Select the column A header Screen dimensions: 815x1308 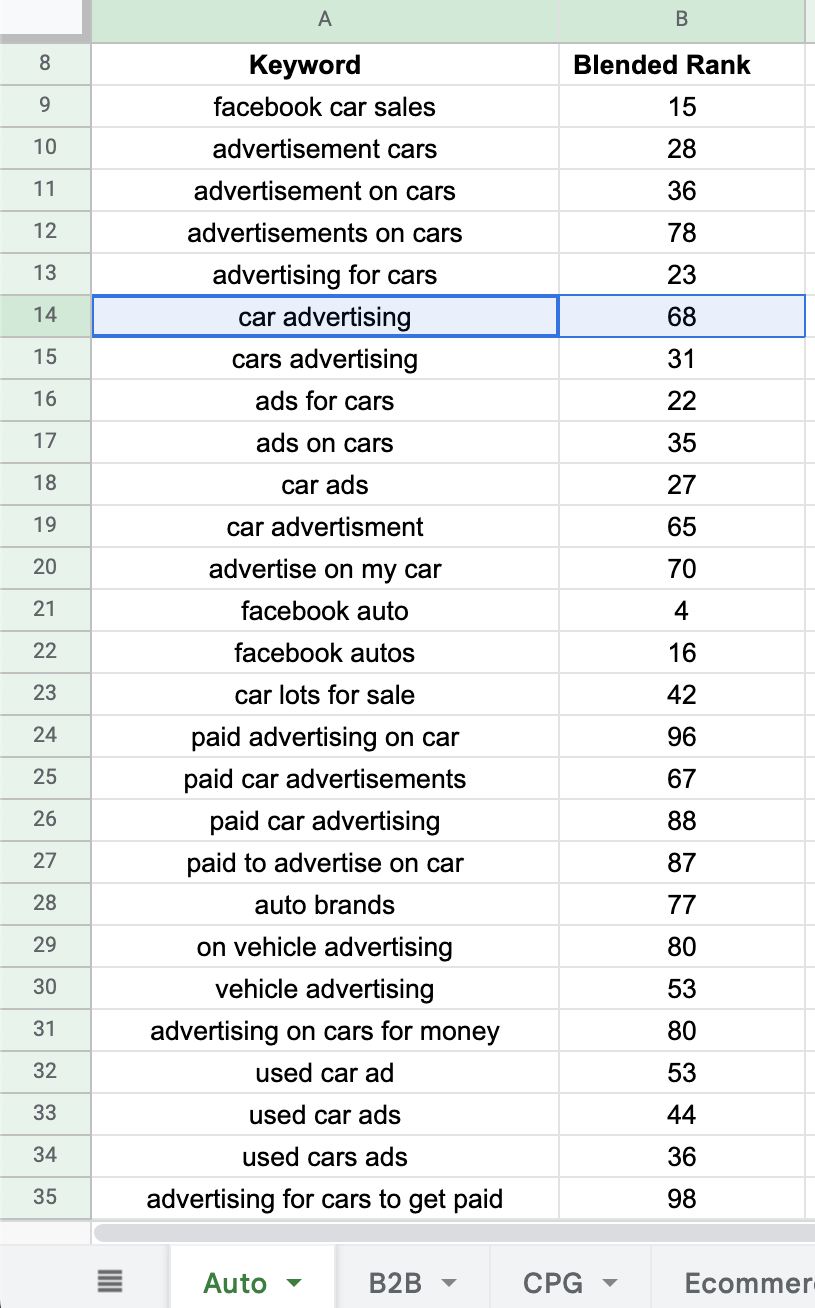click(x=324, y=20)
